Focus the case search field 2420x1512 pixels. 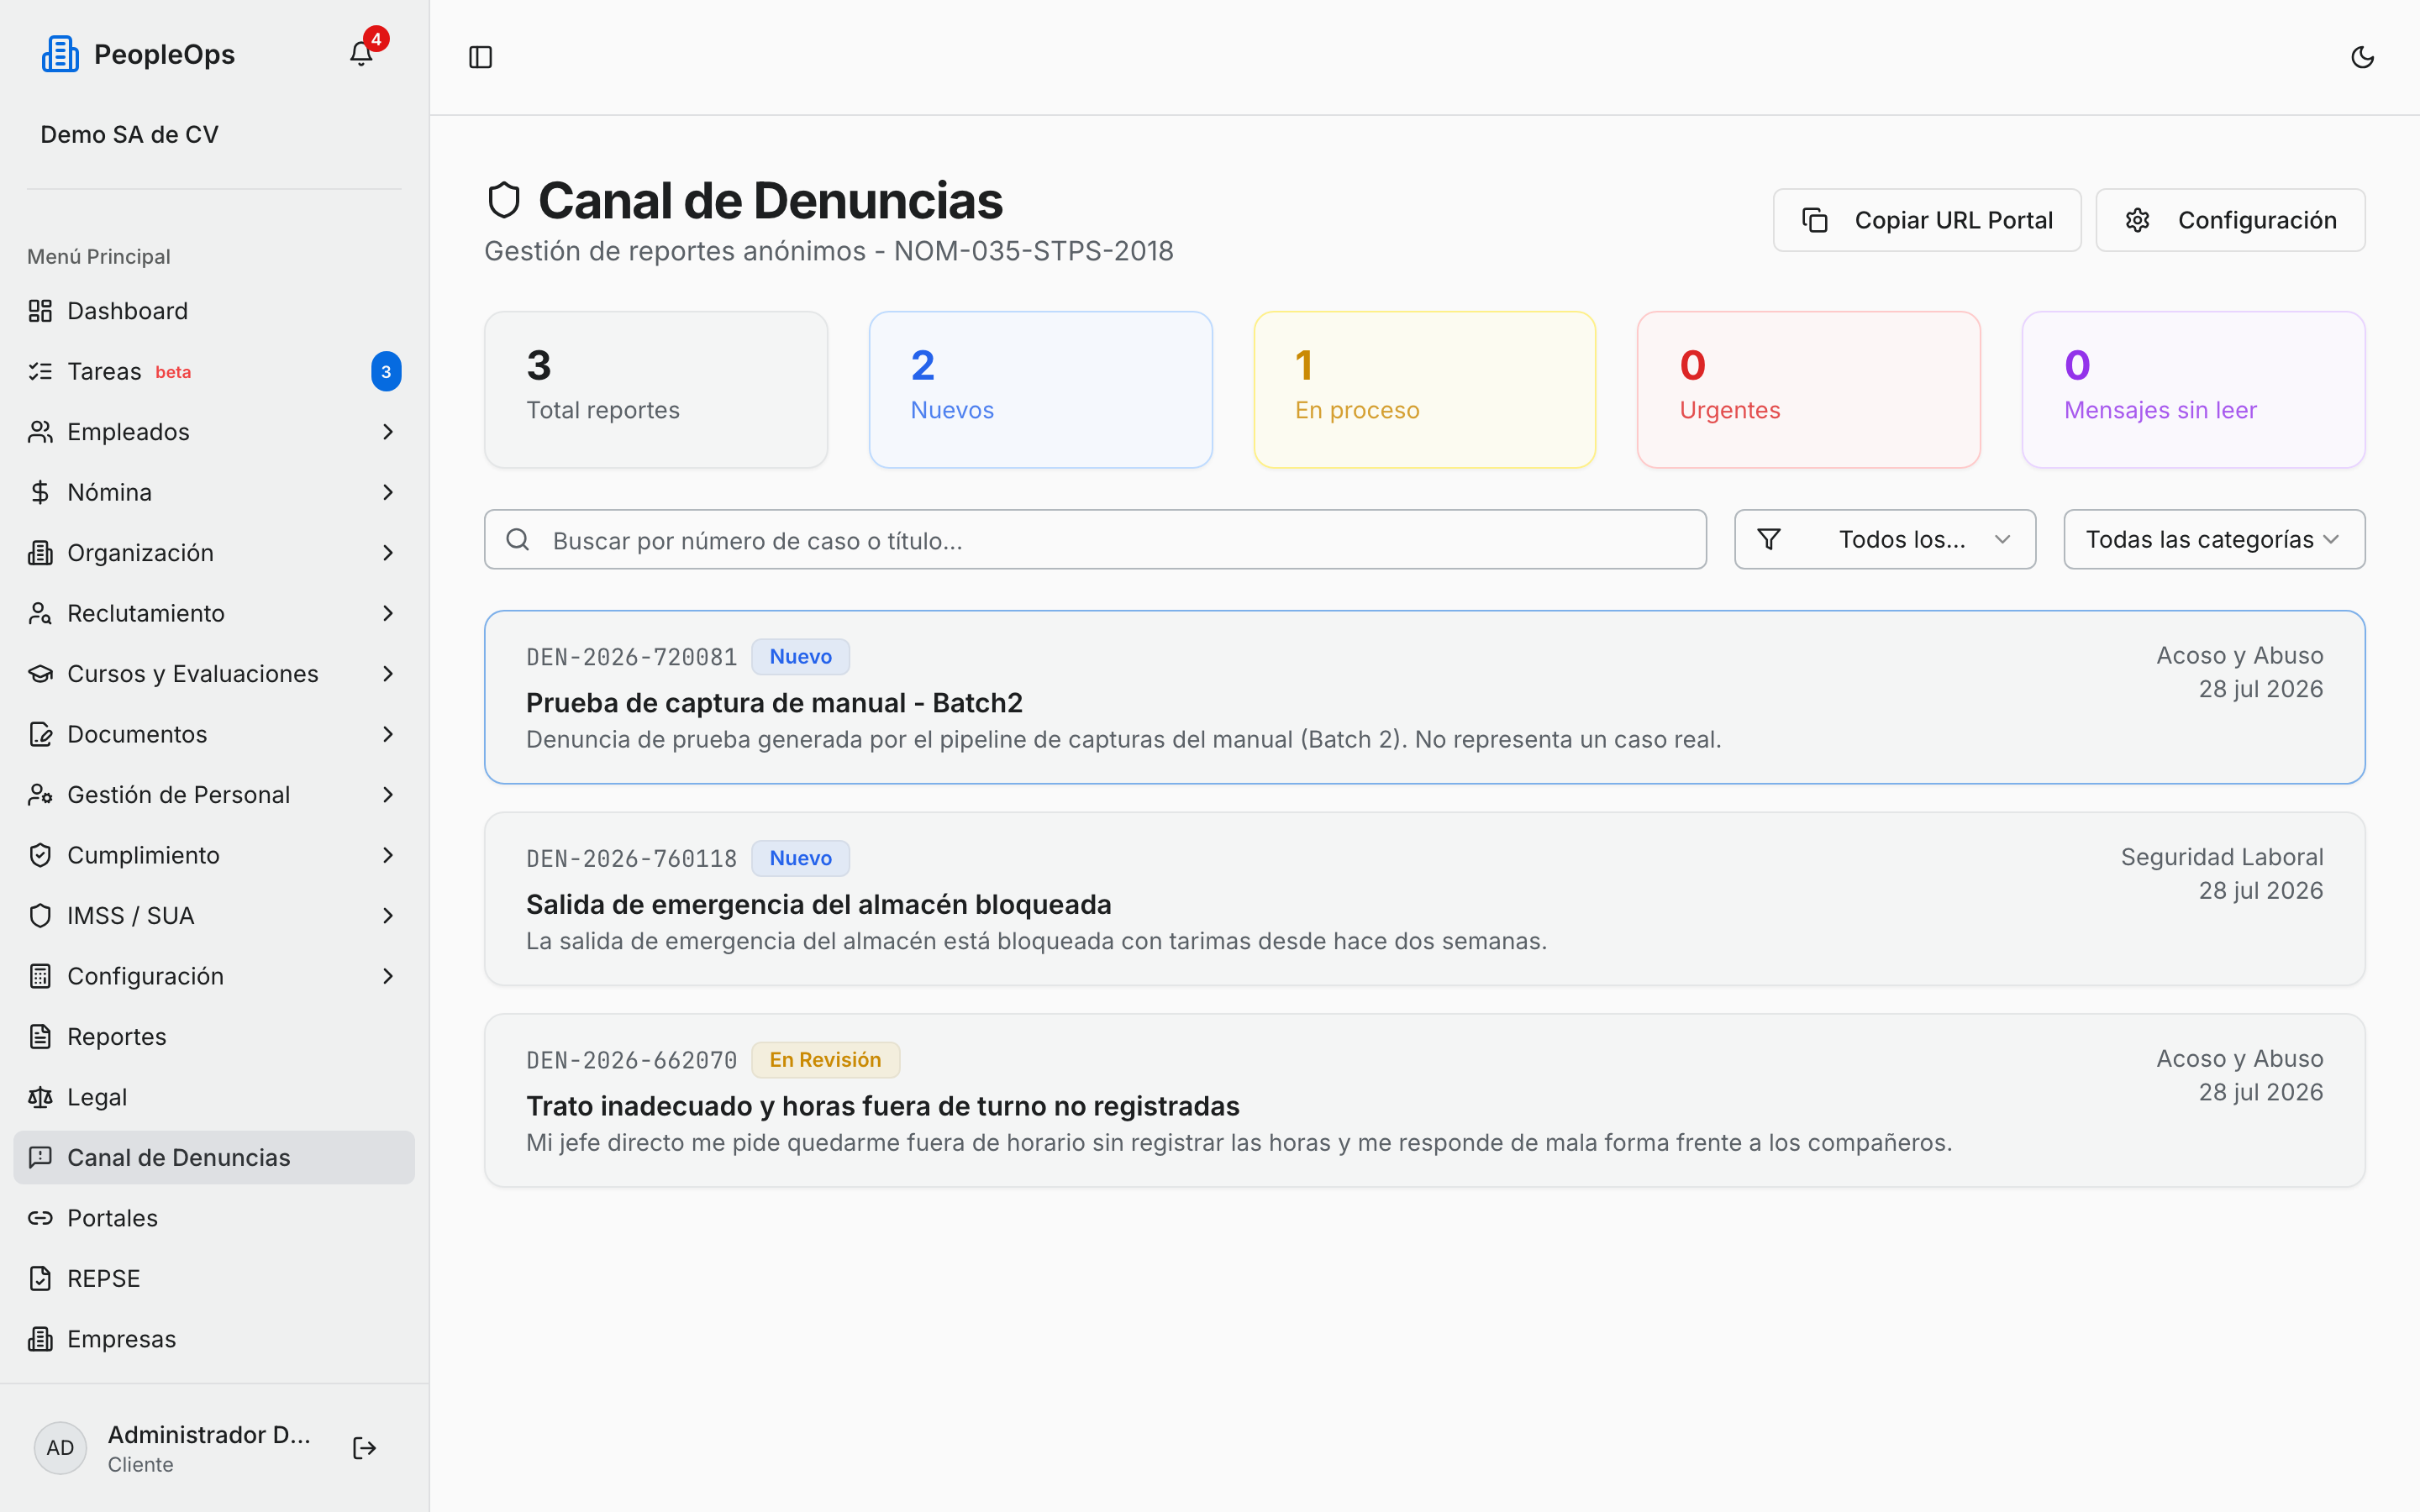click(x=1095, y=540)
